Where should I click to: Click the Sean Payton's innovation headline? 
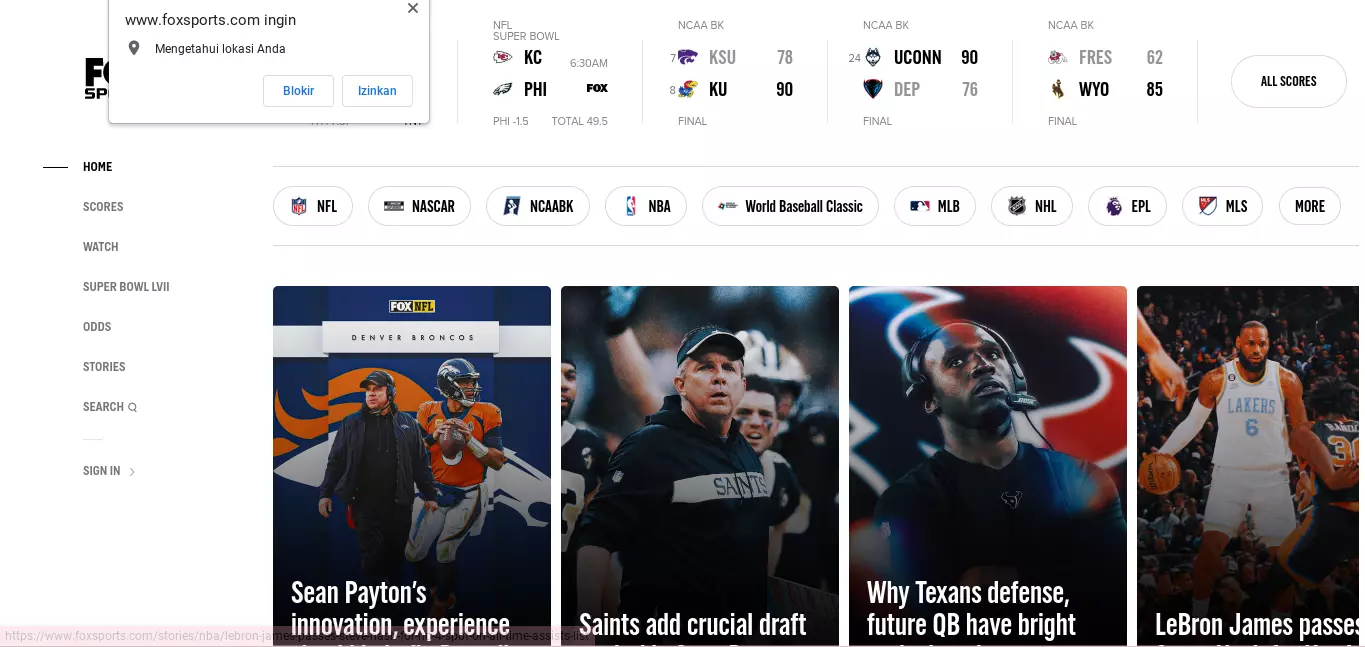[x=400, y=612]
